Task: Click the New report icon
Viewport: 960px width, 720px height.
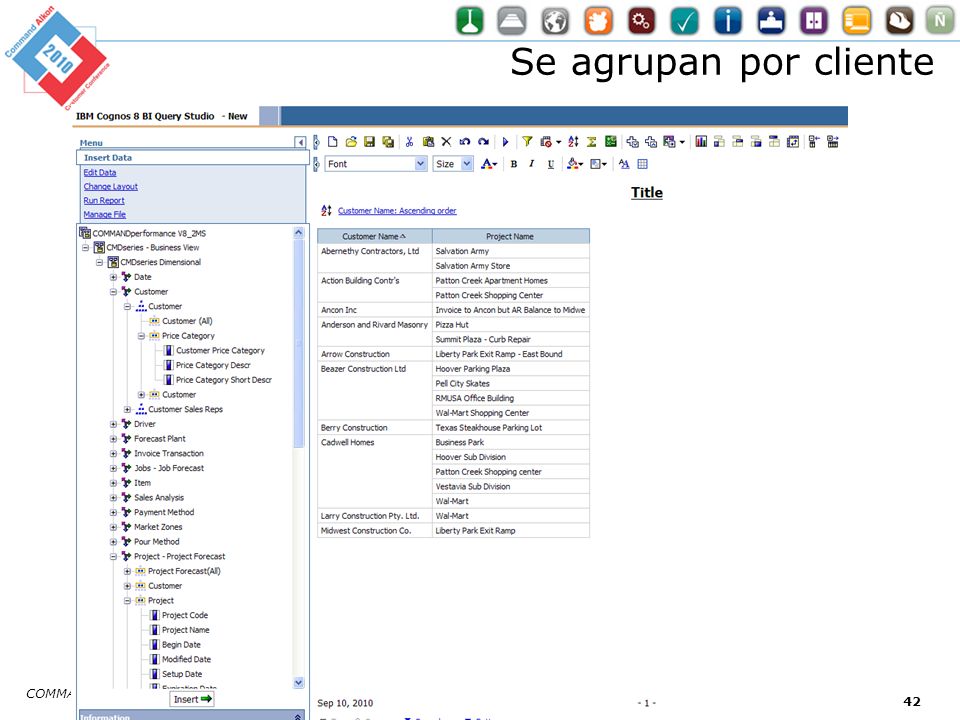Action: pyautogui.click(x=332, y=142)
